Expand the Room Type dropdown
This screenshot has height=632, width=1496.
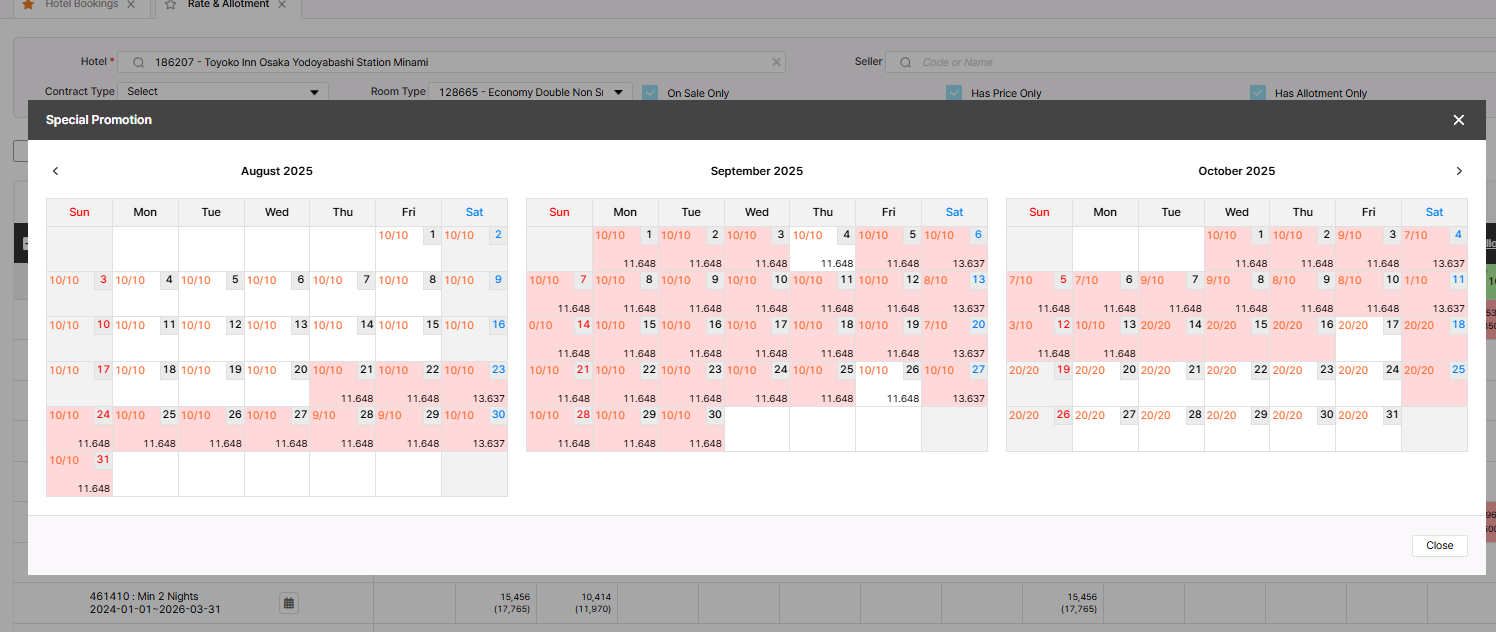coord(530,92)
